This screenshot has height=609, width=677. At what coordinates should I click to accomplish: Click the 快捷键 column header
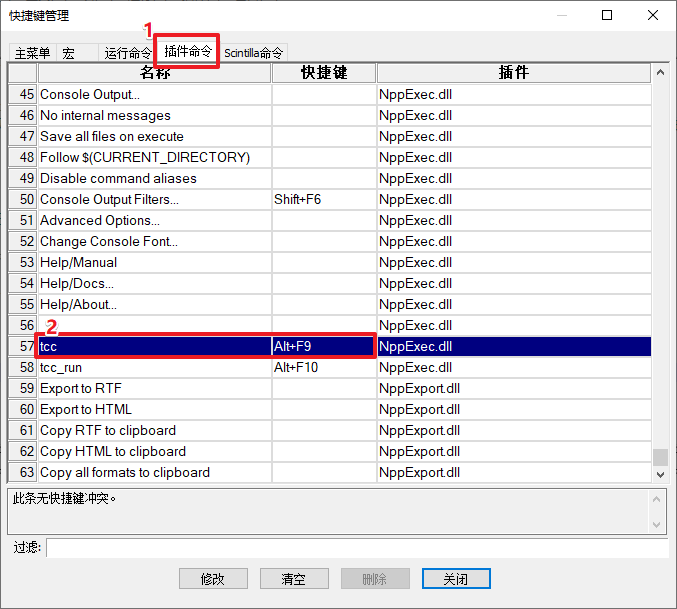pos(324,73)
